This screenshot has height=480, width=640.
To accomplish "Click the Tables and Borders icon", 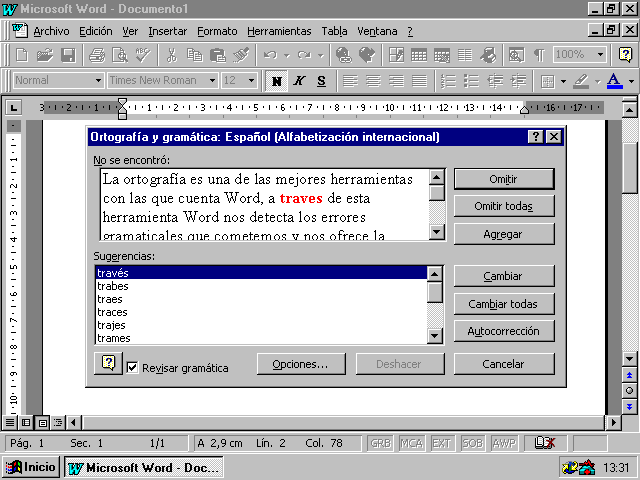I will 396,55.
